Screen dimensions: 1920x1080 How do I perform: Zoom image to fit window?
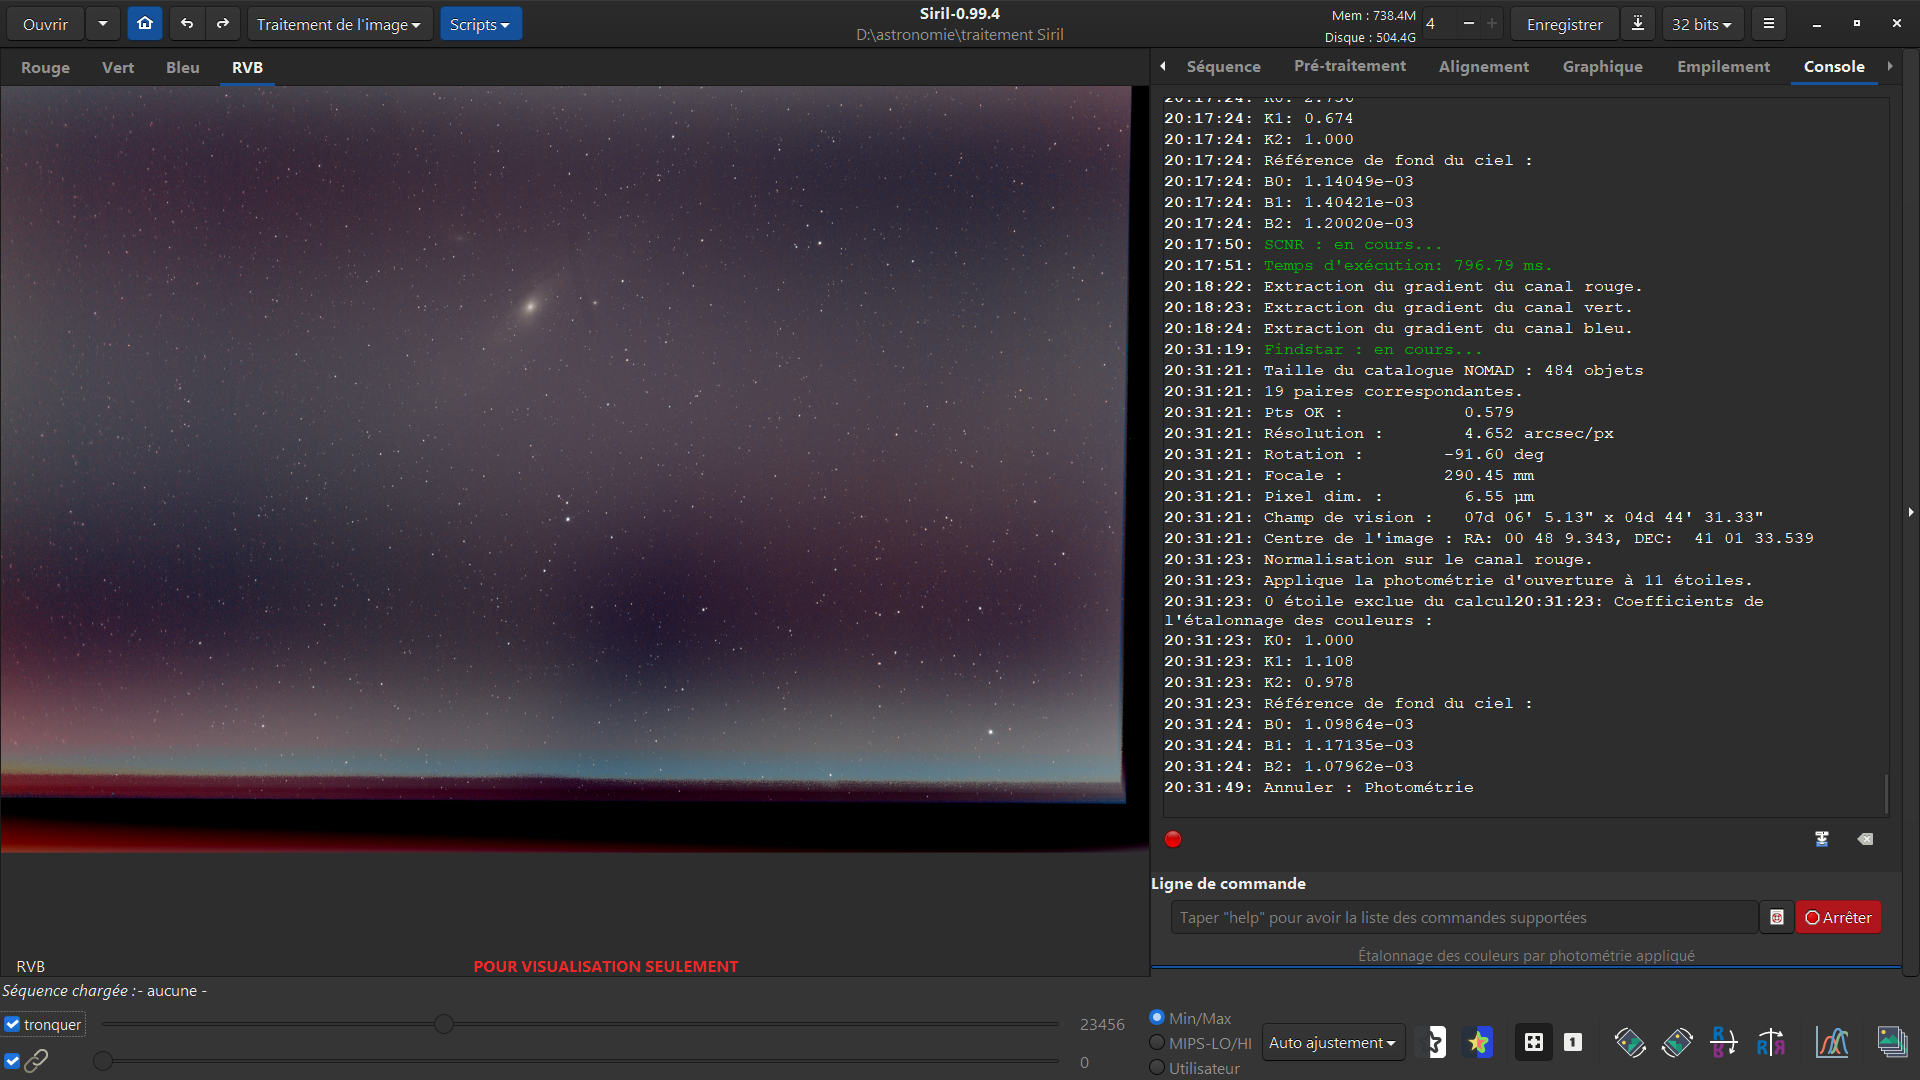[x=1533, y=1043]
